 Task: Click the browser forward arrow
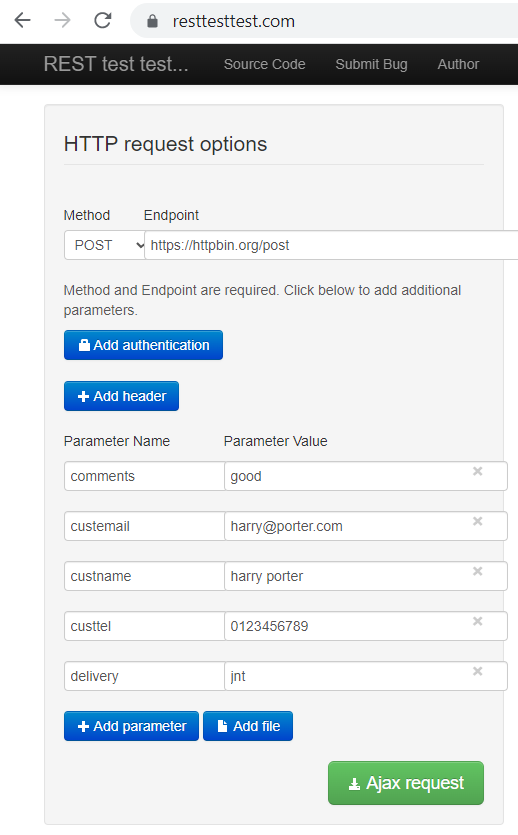click(62, 21)
